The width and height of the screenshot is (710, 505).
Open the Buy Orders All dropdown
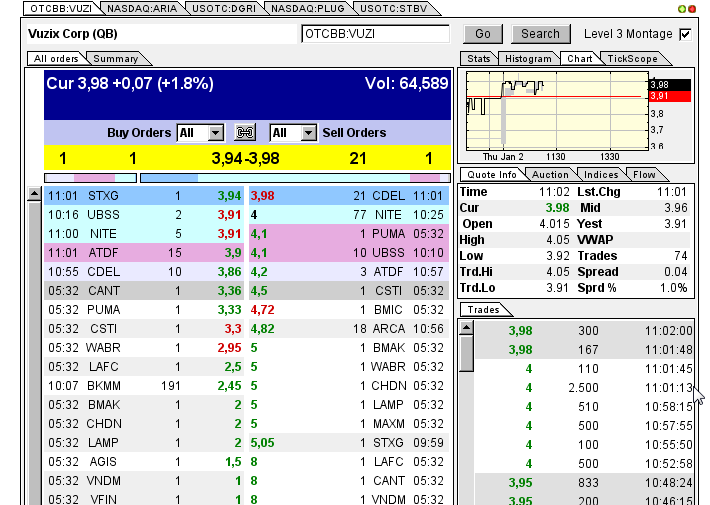coord(201,133)
